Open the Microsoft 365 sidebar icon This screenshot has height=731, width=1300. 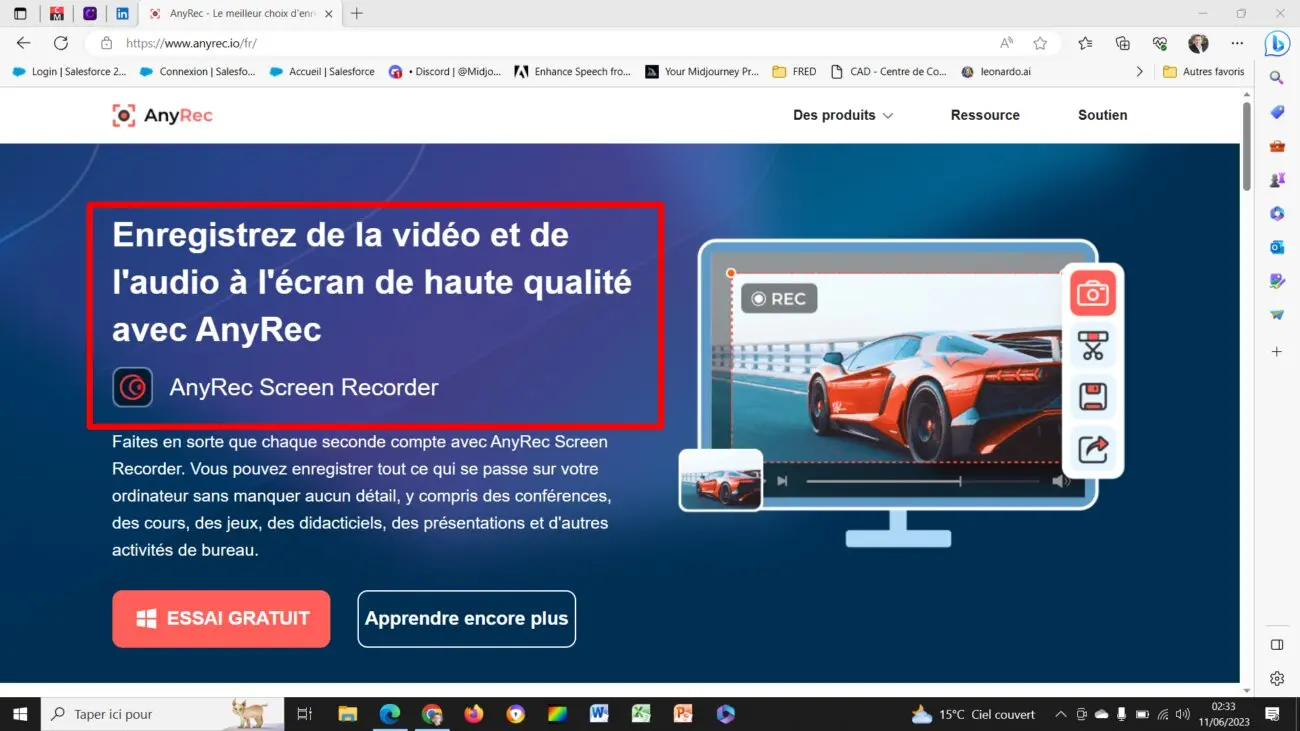pyautogui.click(x=1277, y=214)
